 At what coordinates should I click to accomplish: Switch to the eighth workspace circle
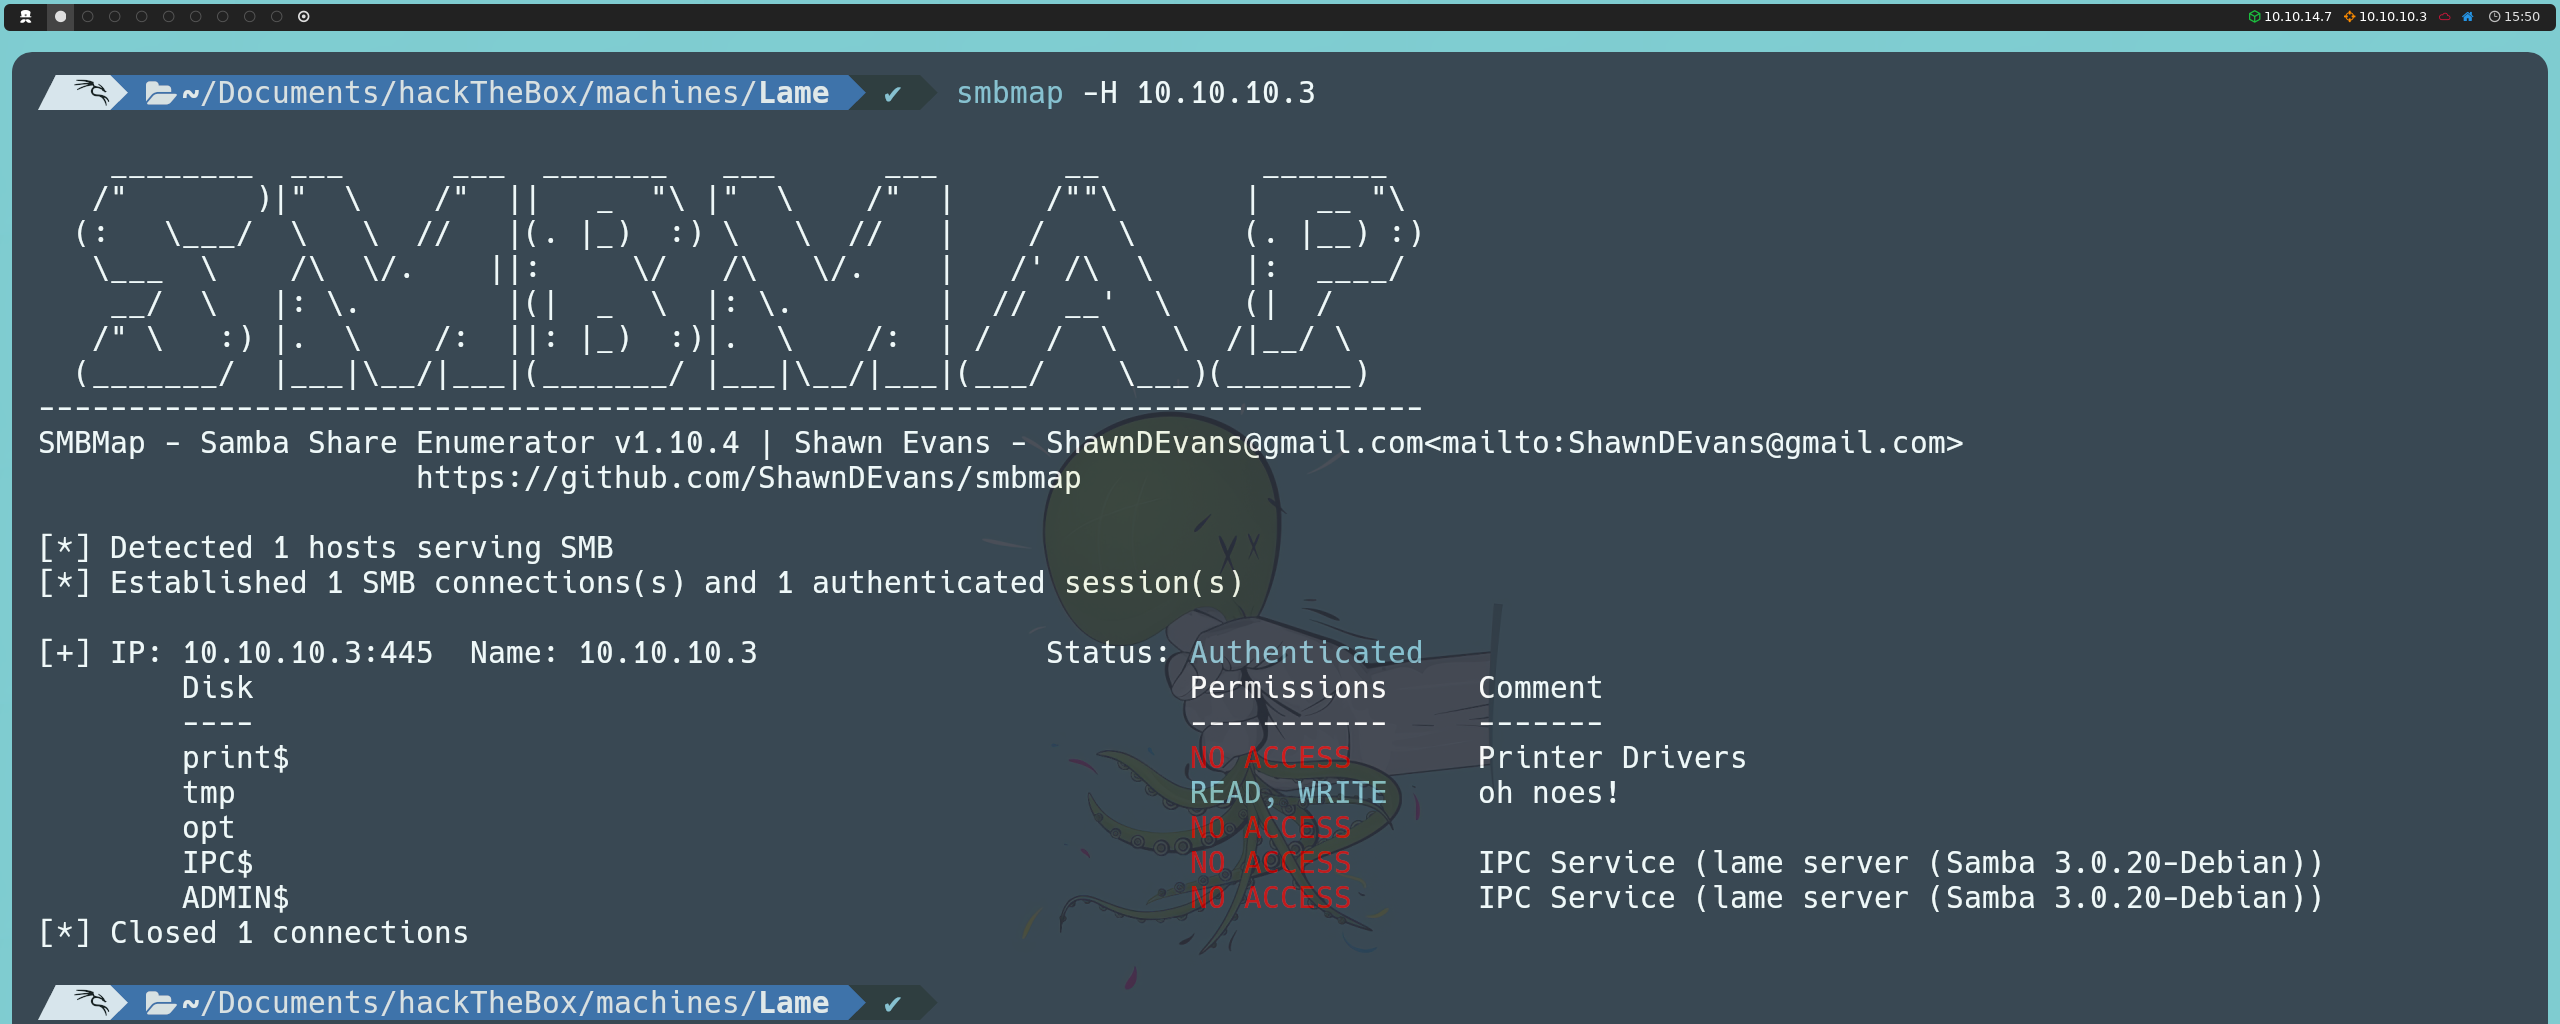(250, 16)
